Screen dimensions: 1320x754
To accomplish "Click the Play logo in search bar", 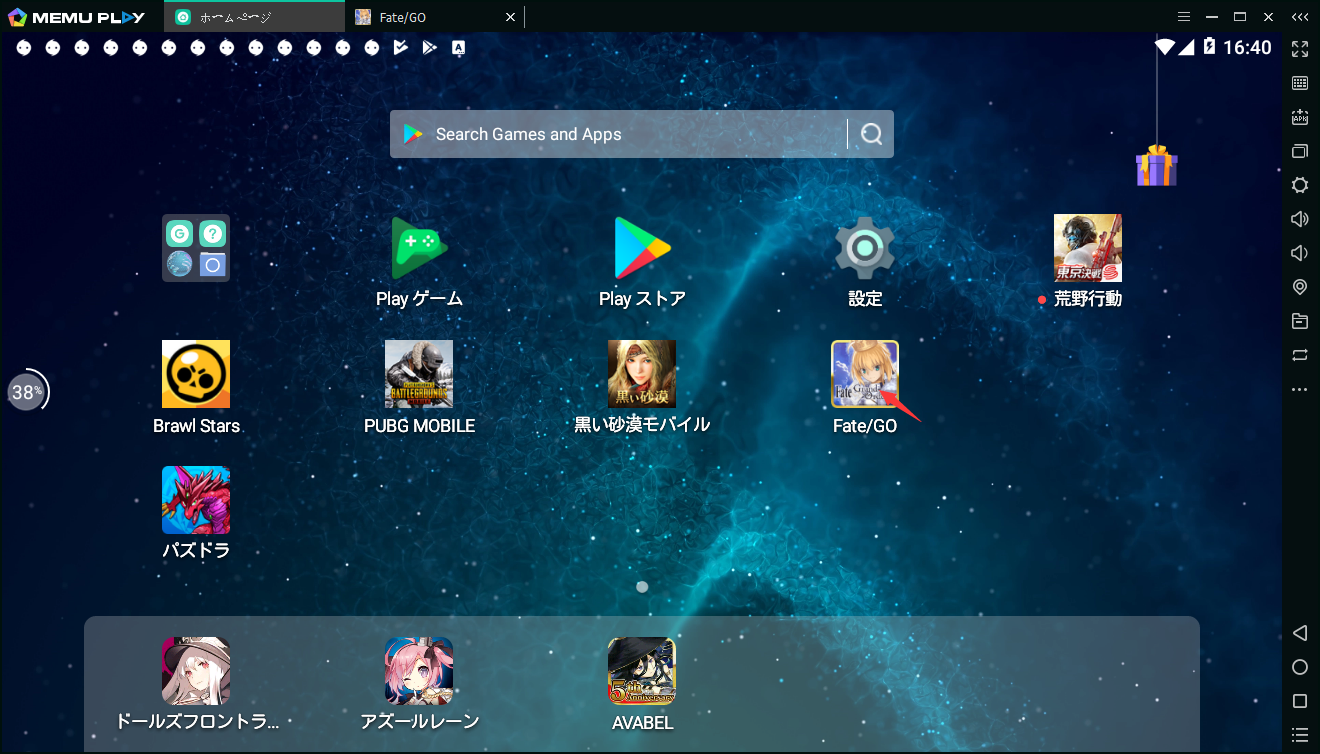I will pos(413,134).
